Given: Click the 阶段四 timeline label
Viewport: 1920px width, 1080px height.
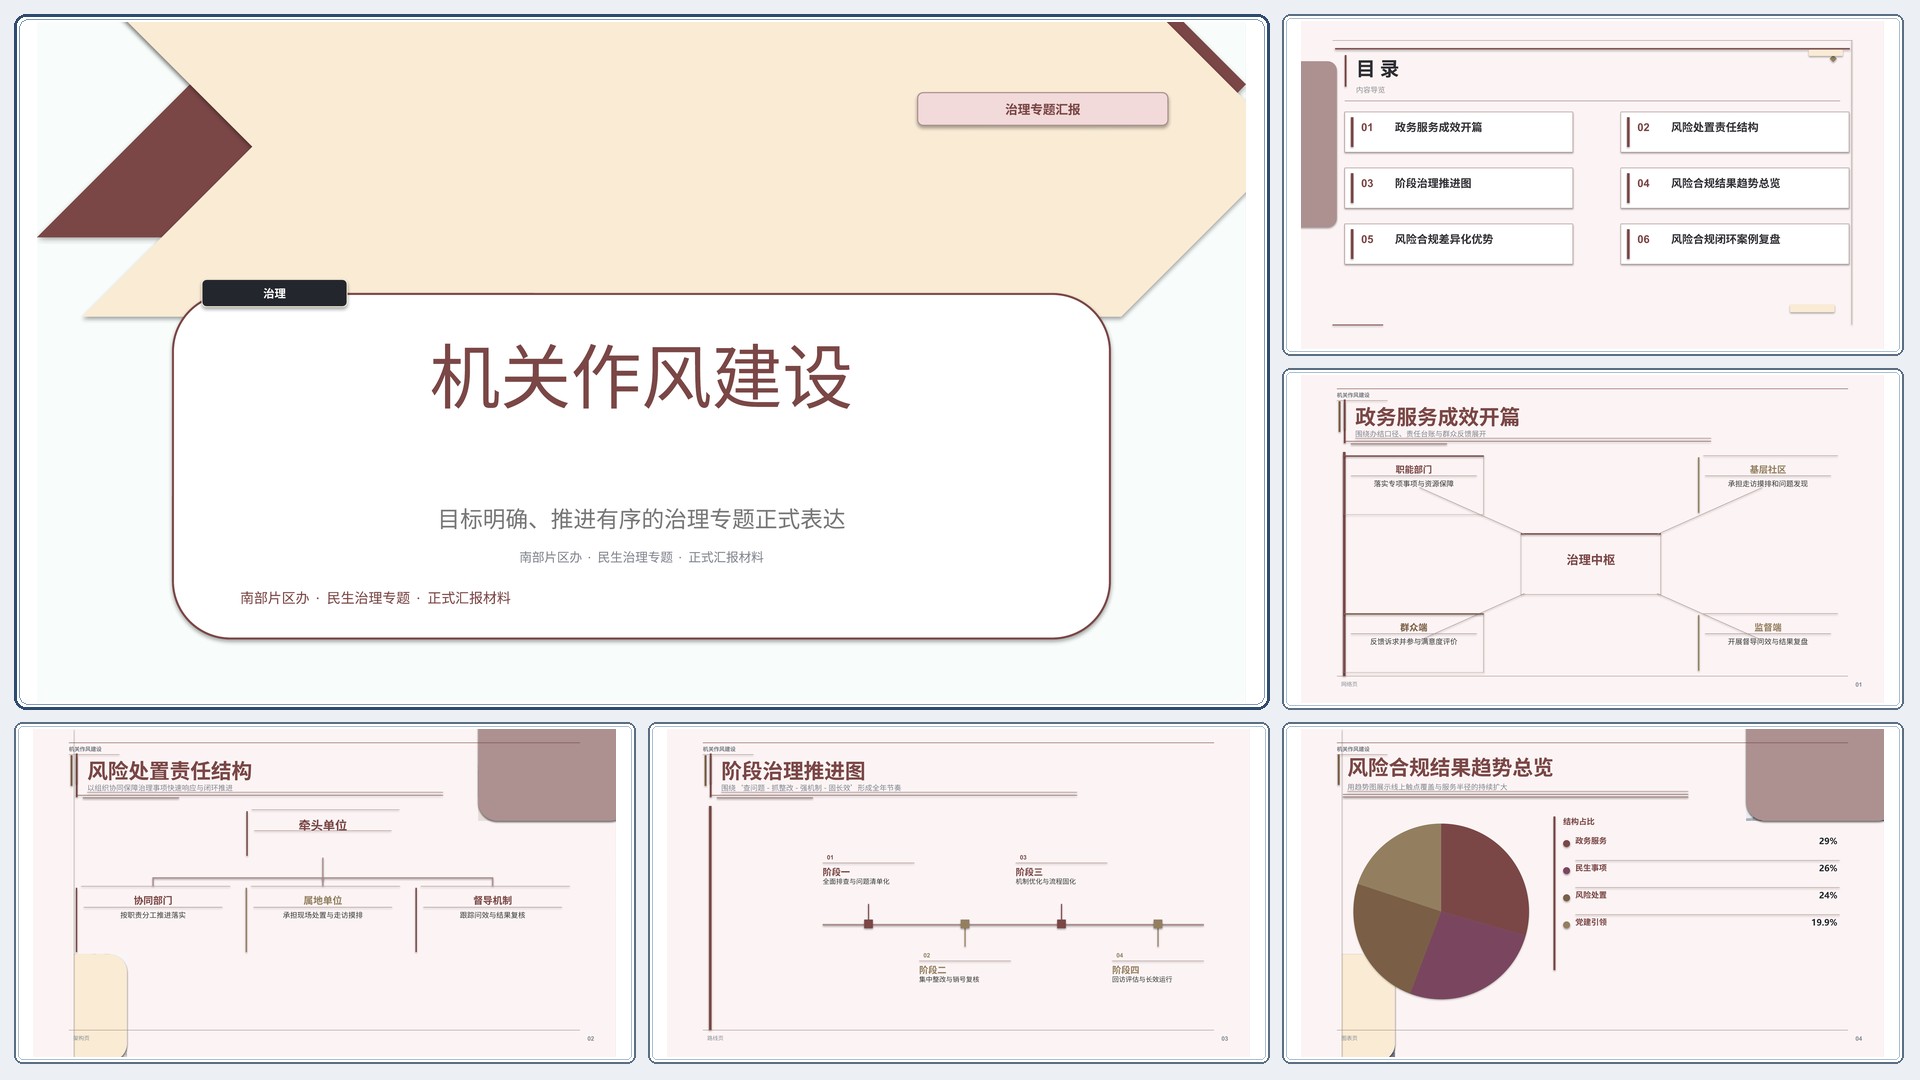Looking at the screenshot, I should point(1125,970).
